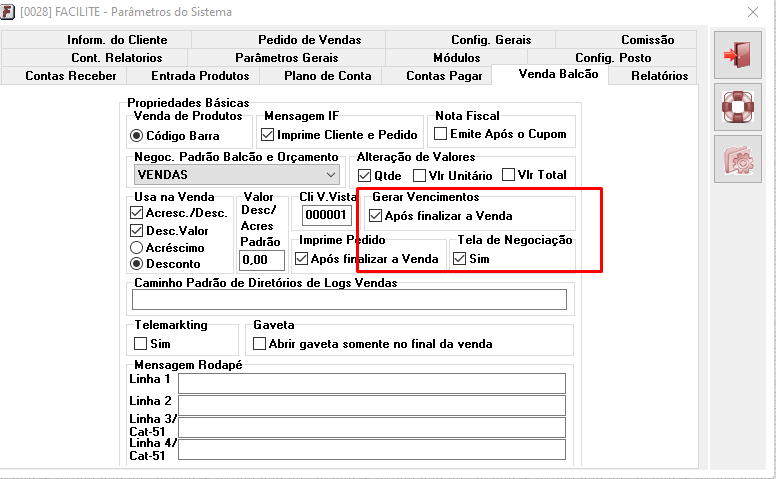Open help via the lifebuoy icon

tap(737, 107)
